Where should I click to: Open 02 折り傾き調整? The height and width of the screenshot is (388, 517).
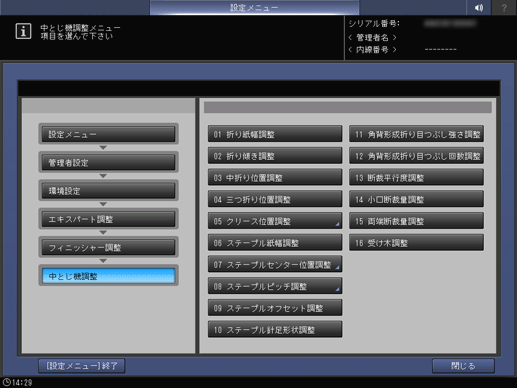click(x=275, y=156)
